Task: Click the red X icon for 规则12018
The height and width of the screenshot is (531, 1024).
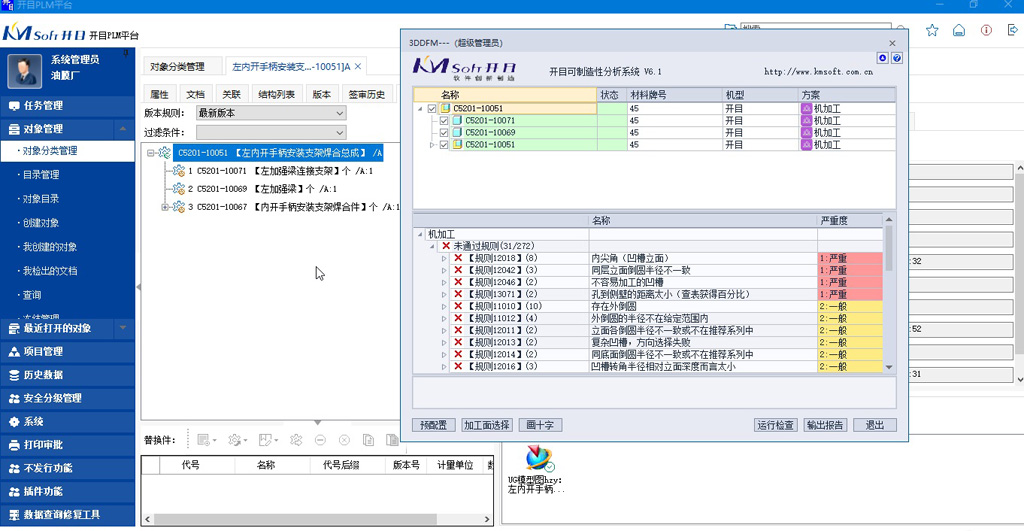Action: click(x=458, y=258)
